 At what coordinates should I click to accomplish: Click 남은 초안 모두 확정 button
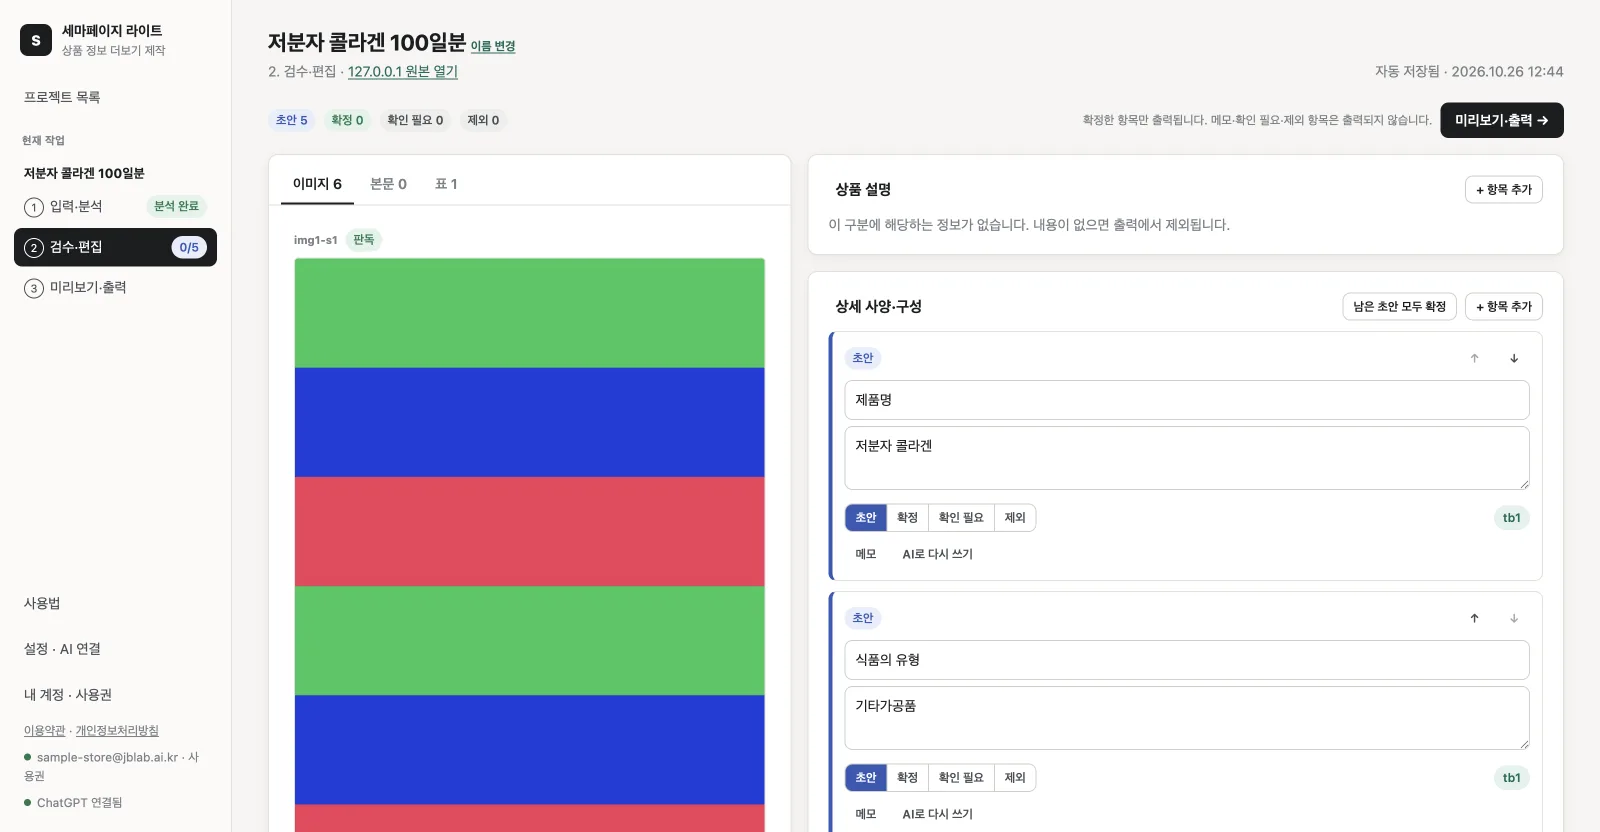coord(1399,306)
